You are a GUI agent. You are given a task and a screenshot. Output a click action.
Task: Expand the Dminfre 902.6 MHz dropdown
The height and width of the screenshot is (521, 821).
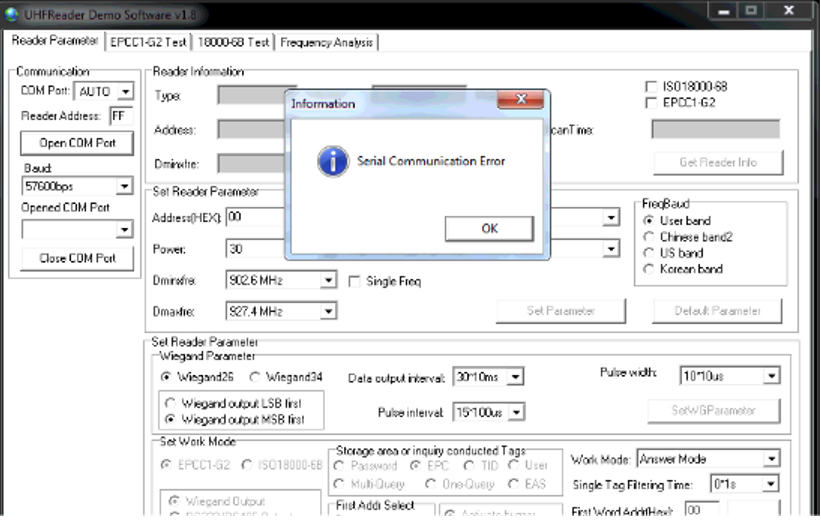328,281
